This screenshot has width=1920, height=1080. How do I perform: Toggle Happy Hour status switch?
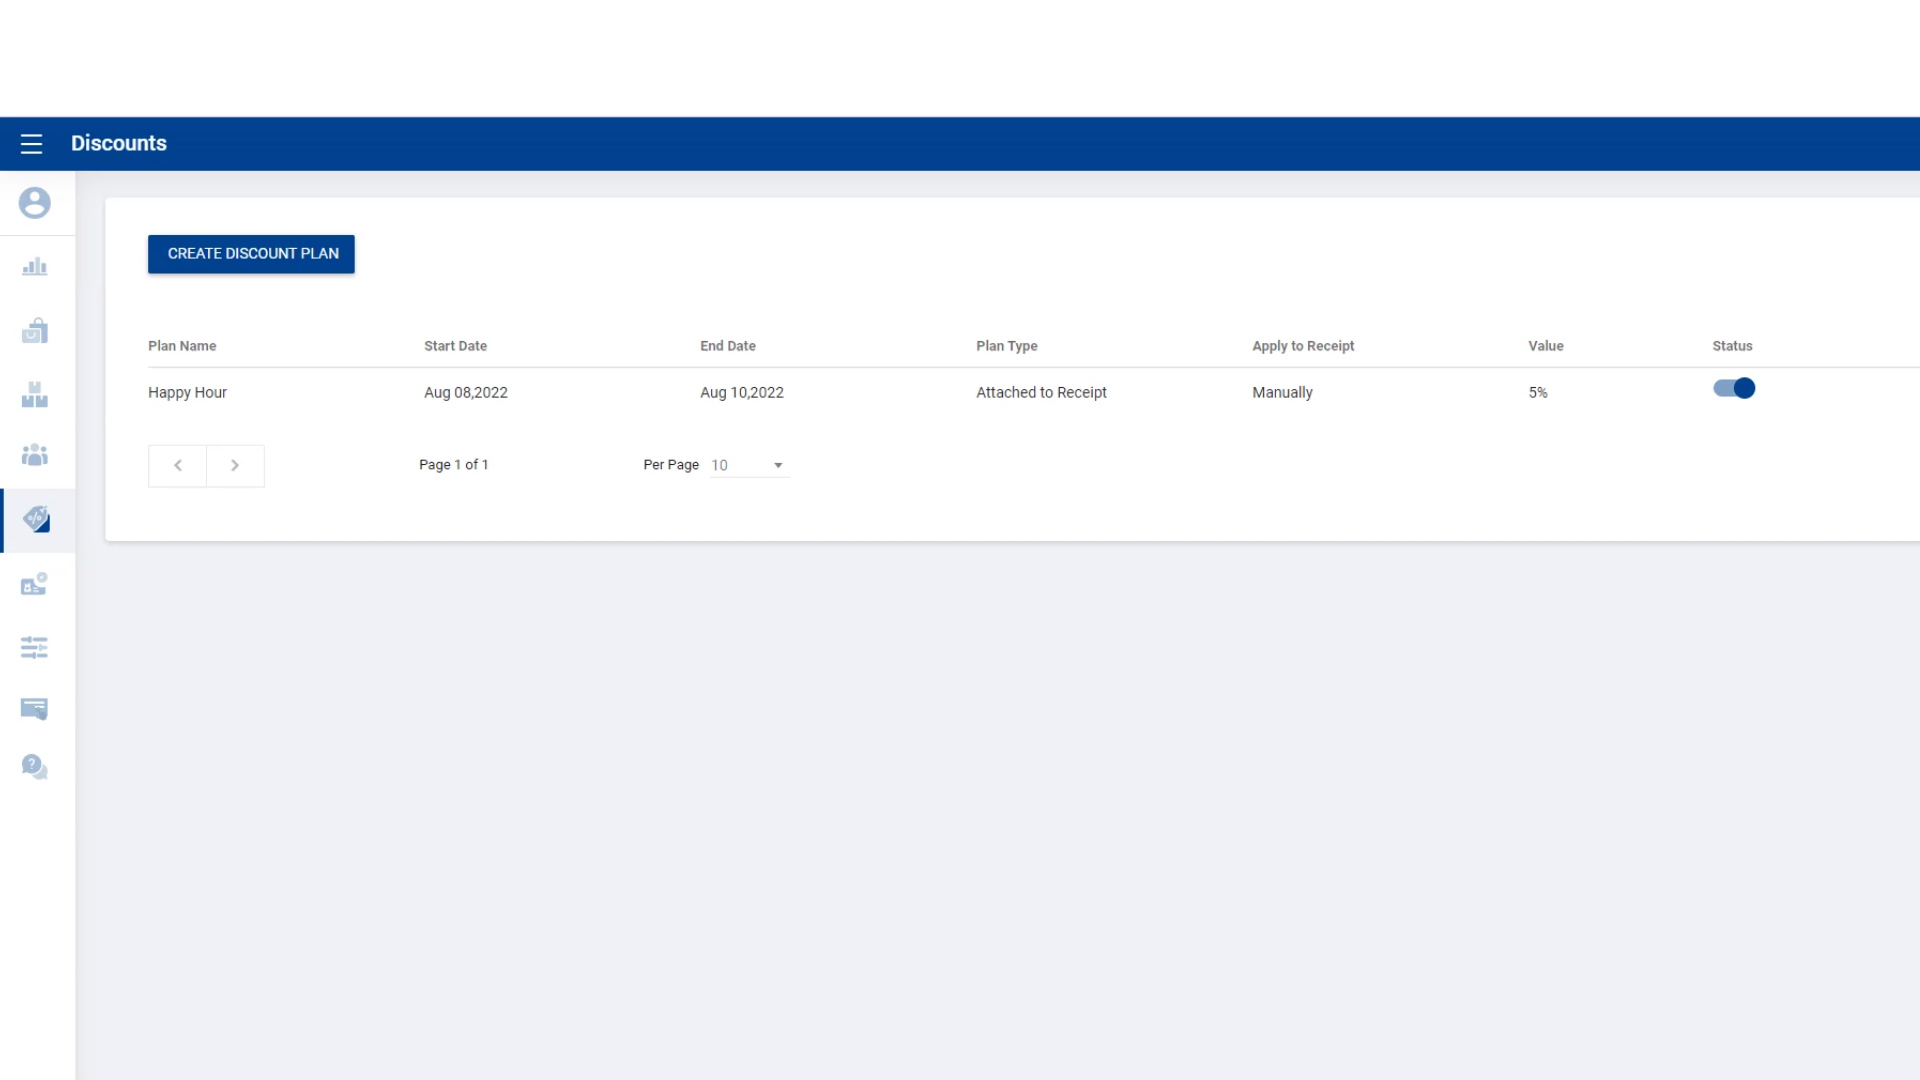point(1734,389)
